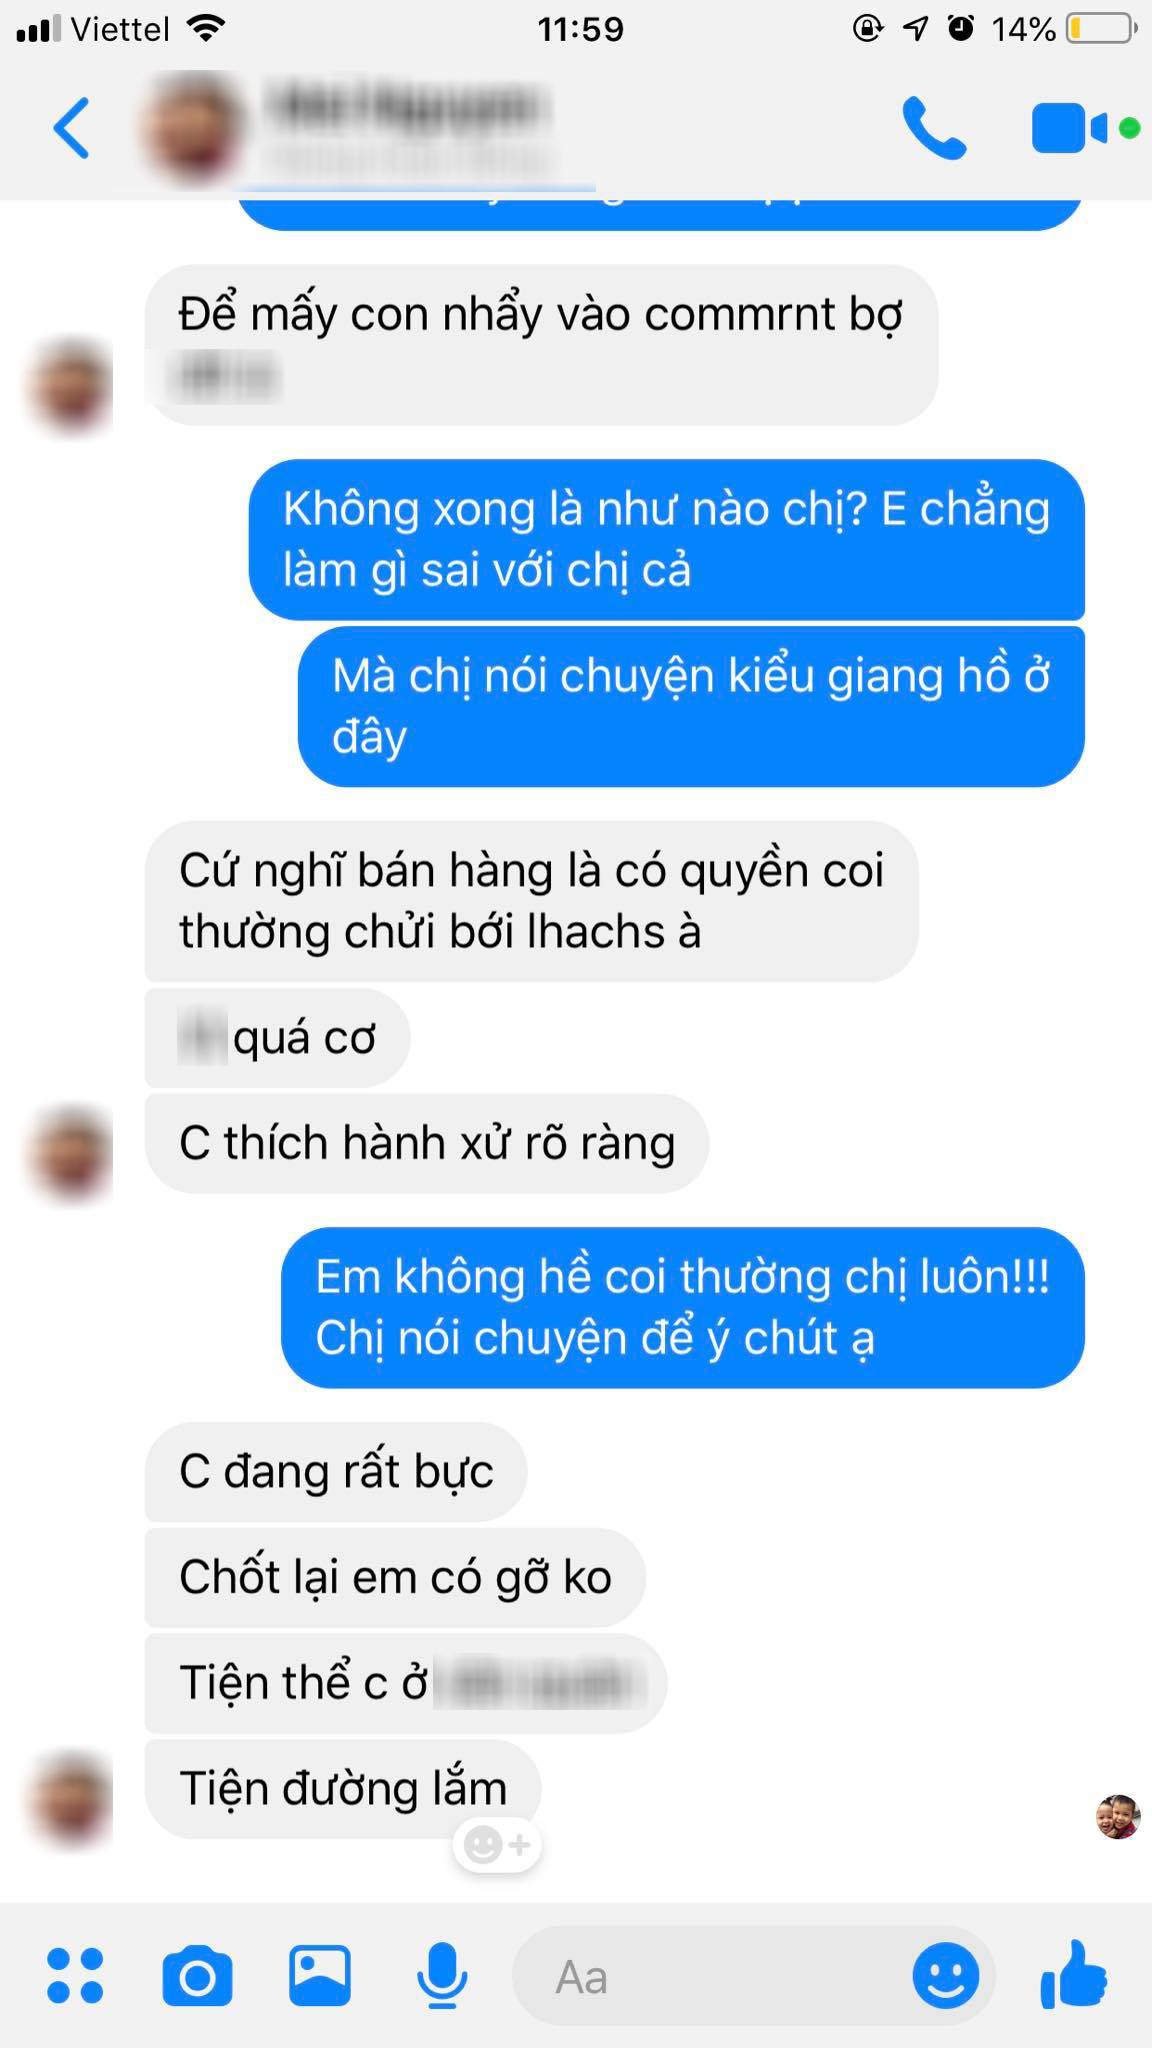
Task: Open the four-dot apps menu
Action: (x=75, y=1975)
